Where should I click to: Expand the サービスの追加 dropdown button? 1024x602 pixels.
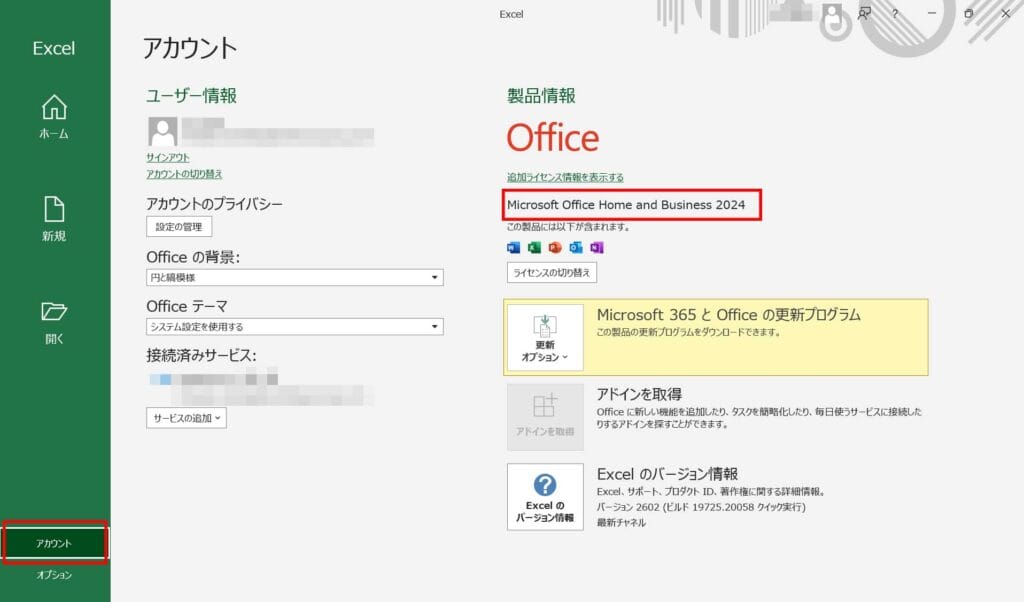point(187,418)
